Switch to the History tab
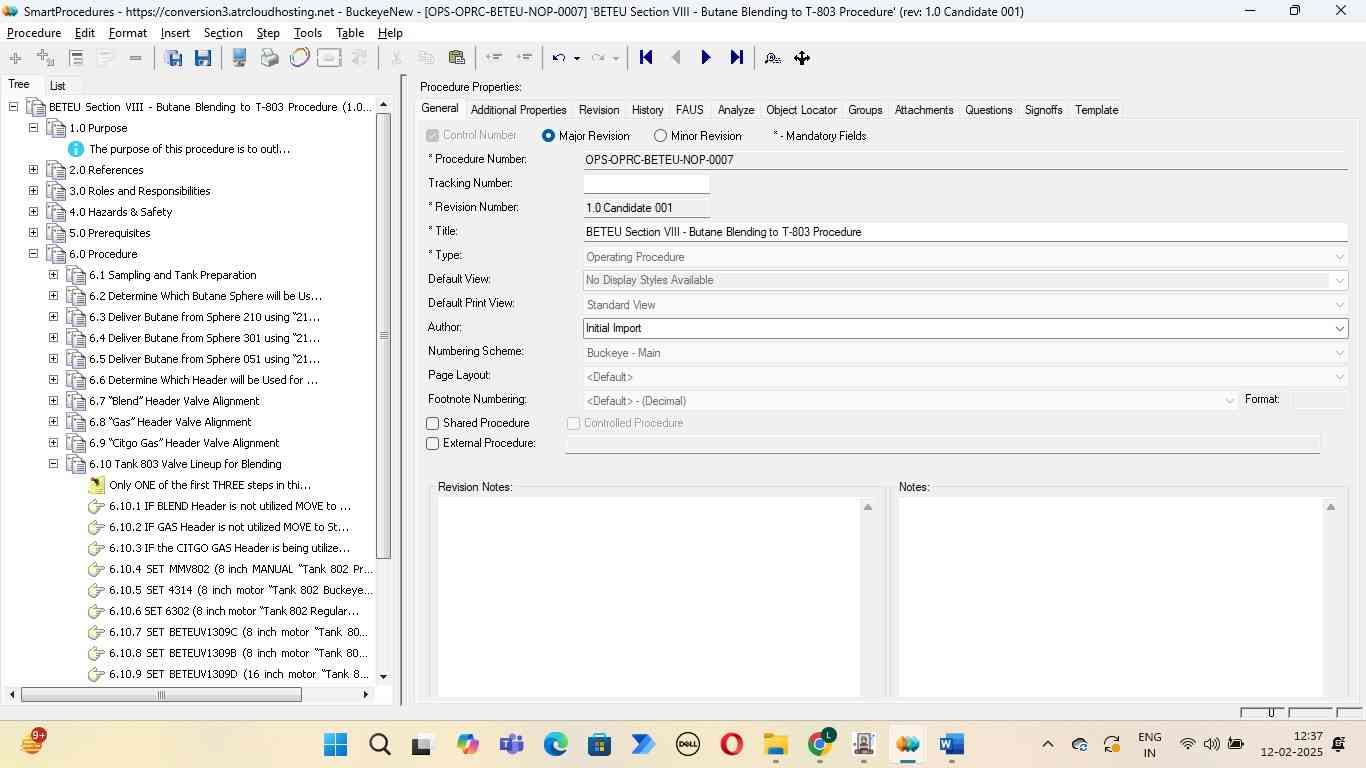1366x768 pixels. (x=647, y=110)
